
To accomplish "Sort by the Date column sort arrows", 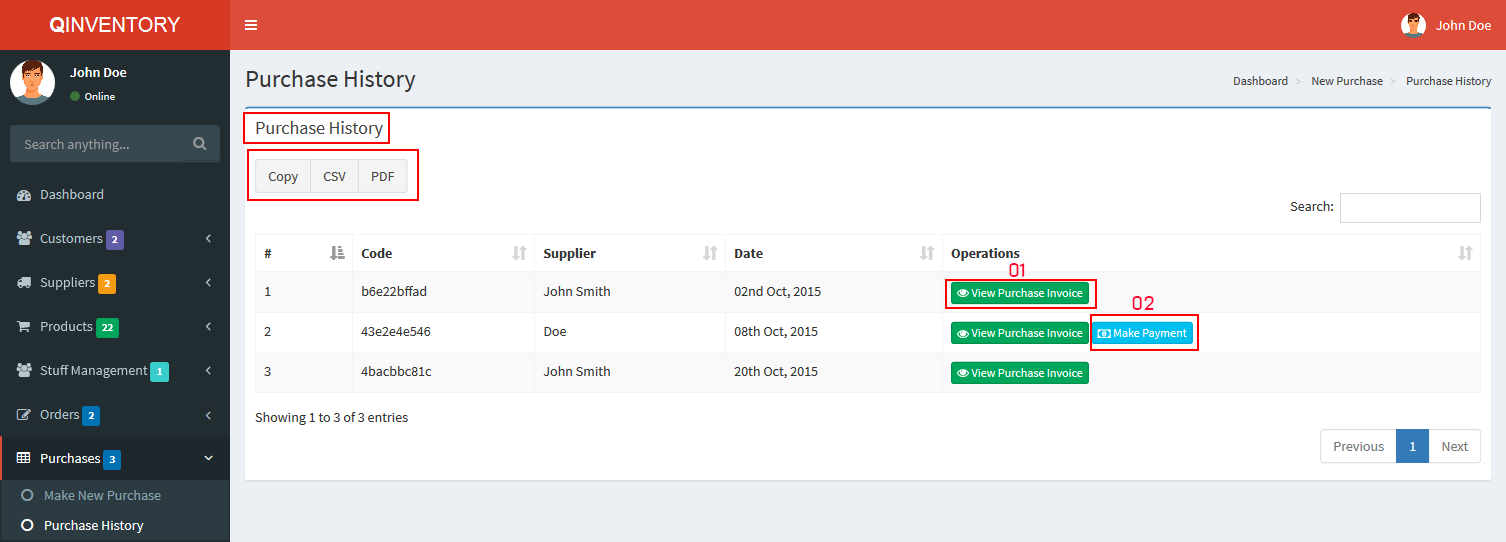I will 927,254.
